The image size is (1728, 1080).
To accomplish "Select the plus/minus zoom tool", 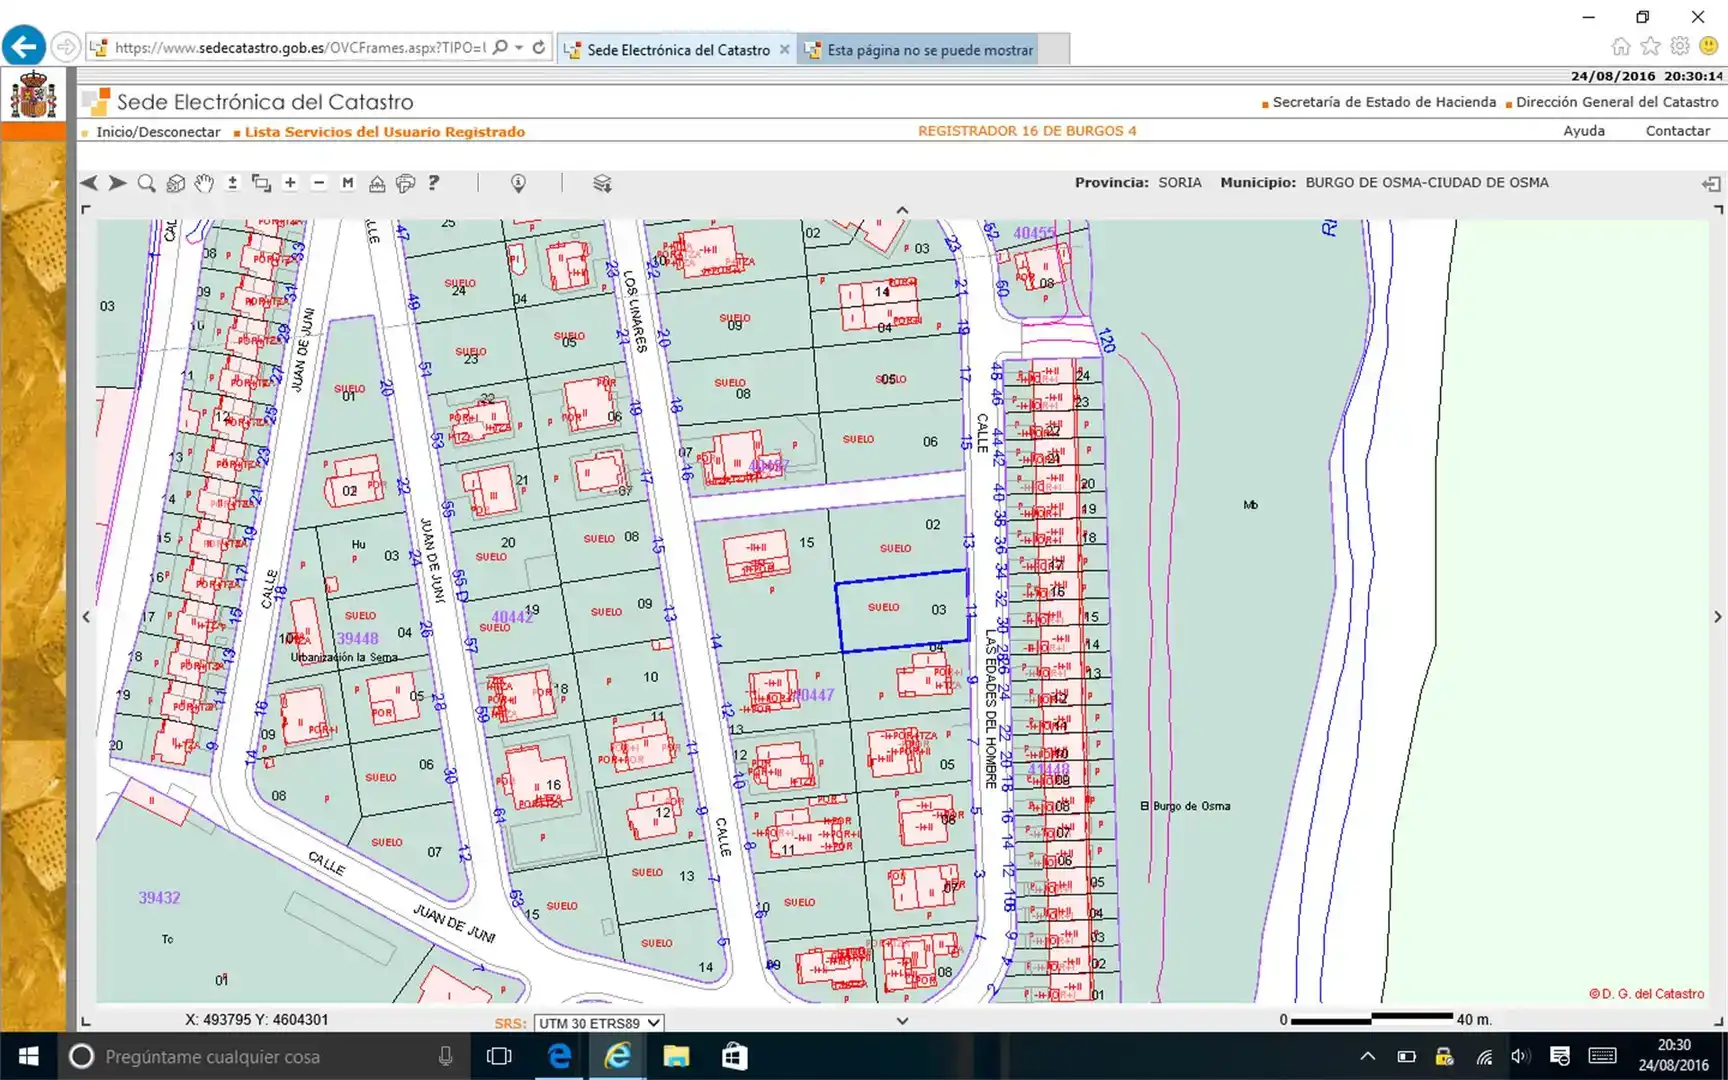I will 232,183.
